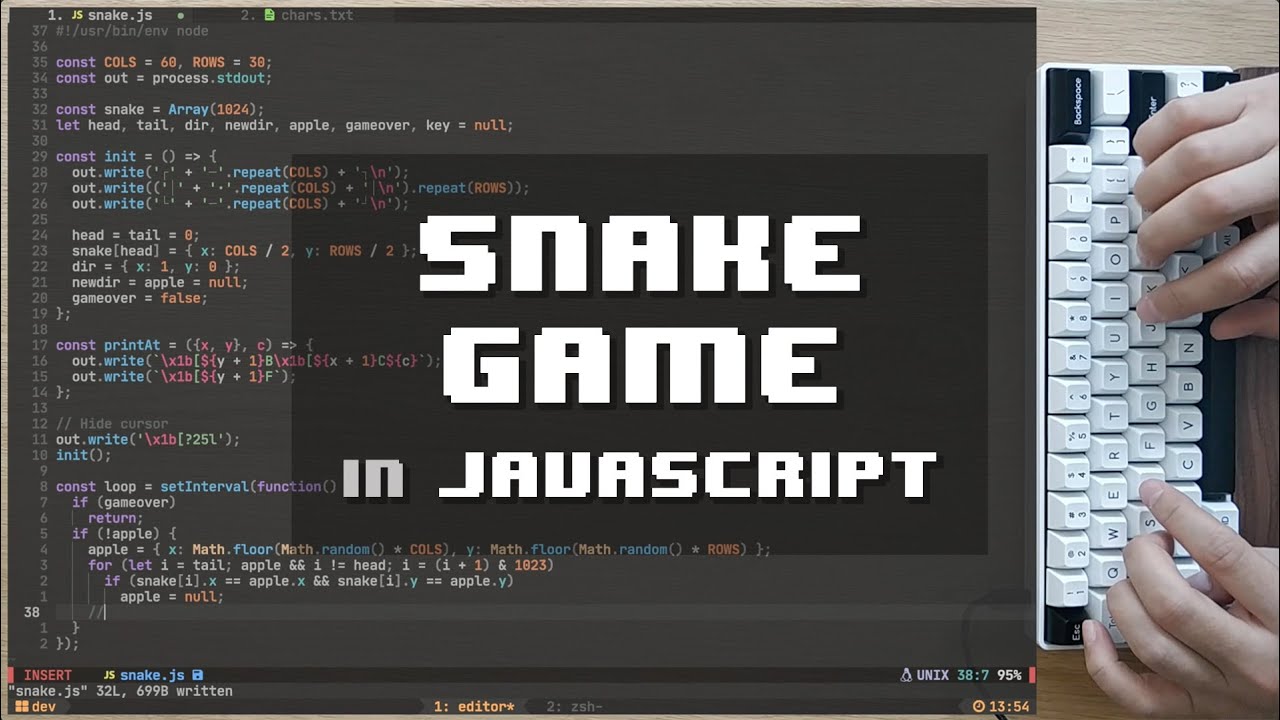The height and width of the screenshot is (720, 1280).
Task: Select tmux window 1: editor
Action: (474, 707)
